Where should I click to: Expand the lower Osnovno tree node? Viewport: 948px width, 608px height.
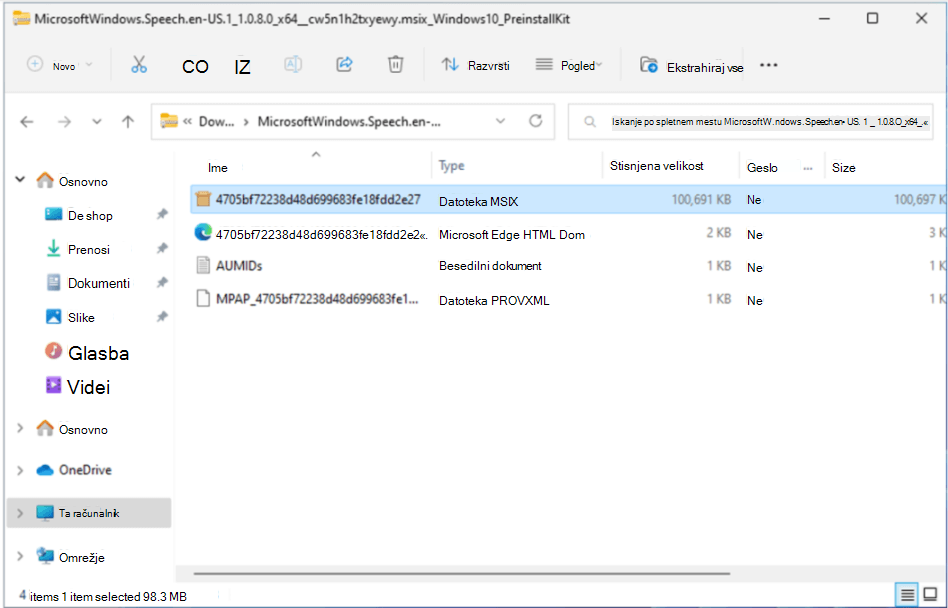click(x=20, y=429)
